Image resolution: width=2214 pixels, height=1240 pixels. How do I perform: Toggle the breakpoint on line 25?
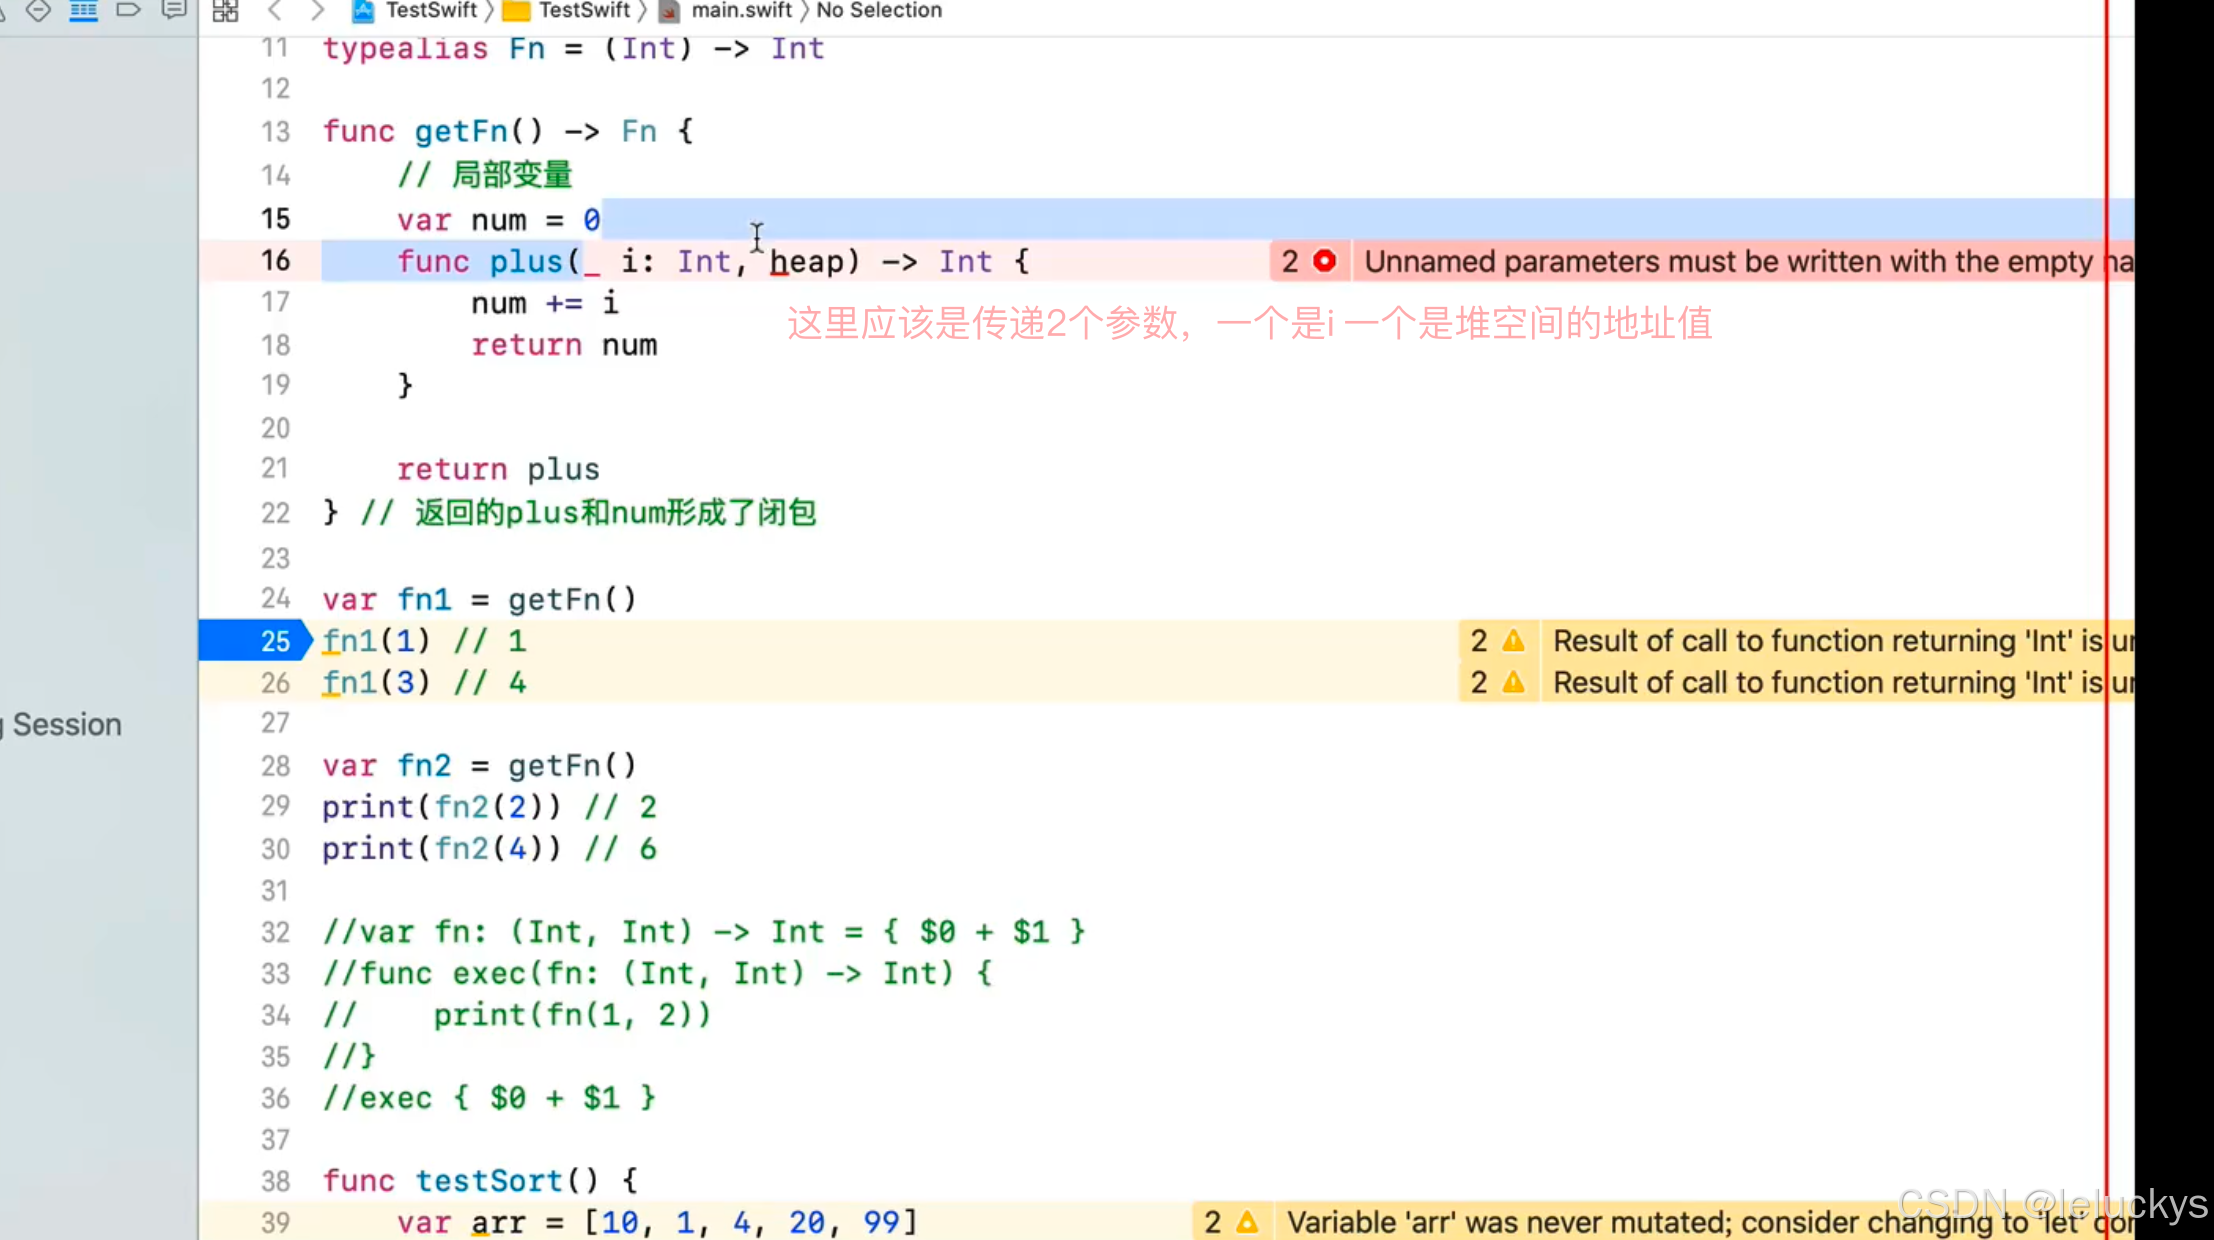(256, 641)
